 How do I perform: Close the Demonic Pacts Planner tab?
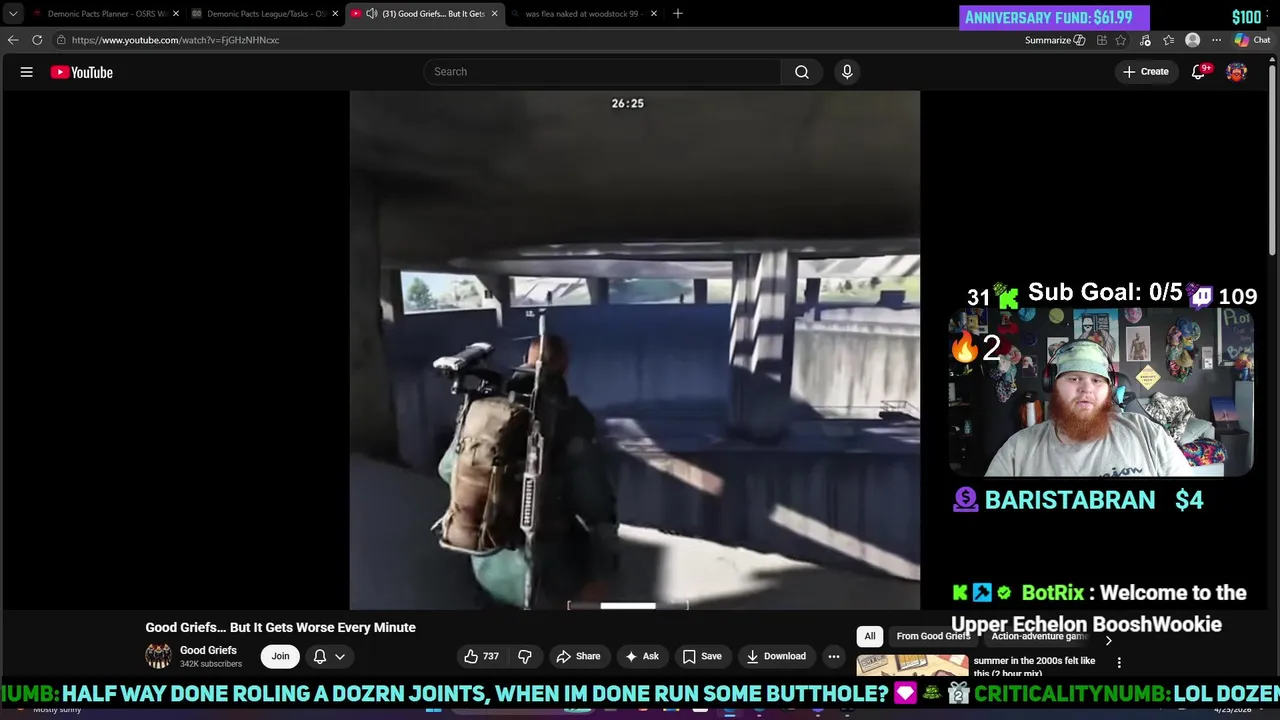pos(176,14)
